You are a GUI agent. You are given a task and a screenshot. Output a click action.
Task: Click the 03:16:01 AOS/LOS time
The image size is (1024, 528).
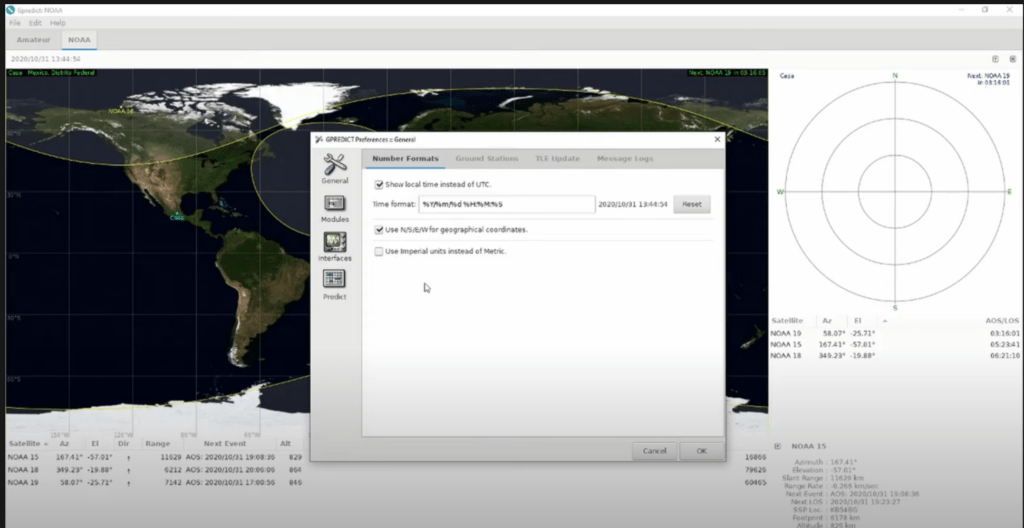(1006, 333)
